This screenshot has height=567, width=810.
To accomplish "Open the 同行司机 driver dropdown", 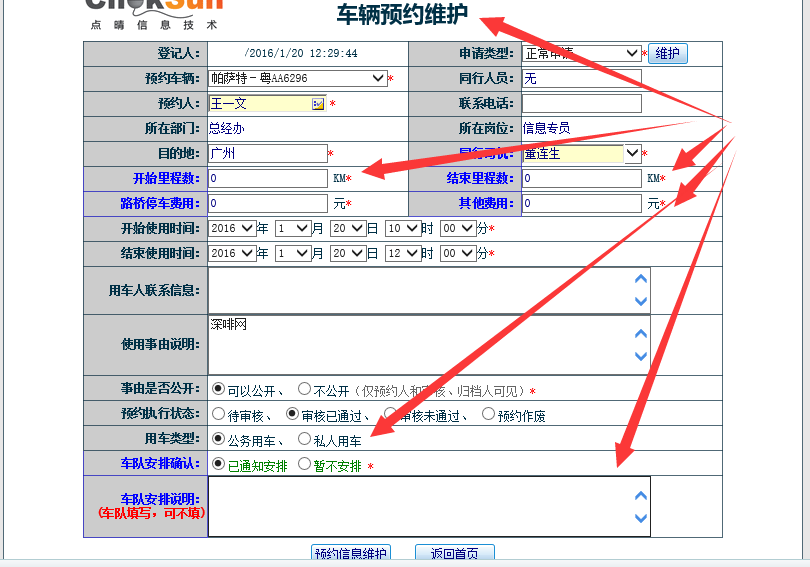I will (x=631, y=153).
